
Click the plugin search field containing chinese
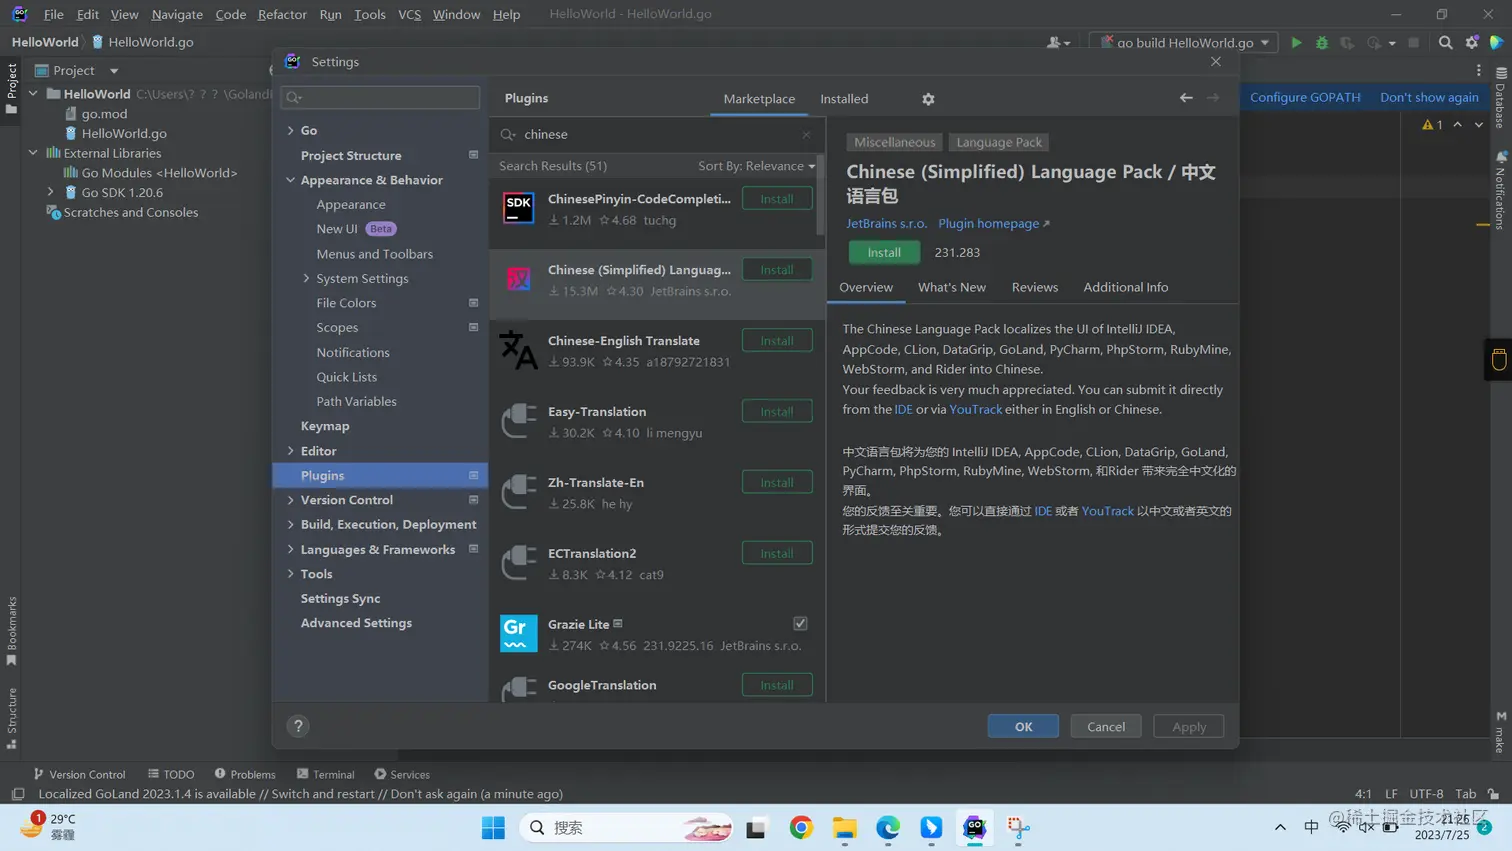(x=657, y=135)
